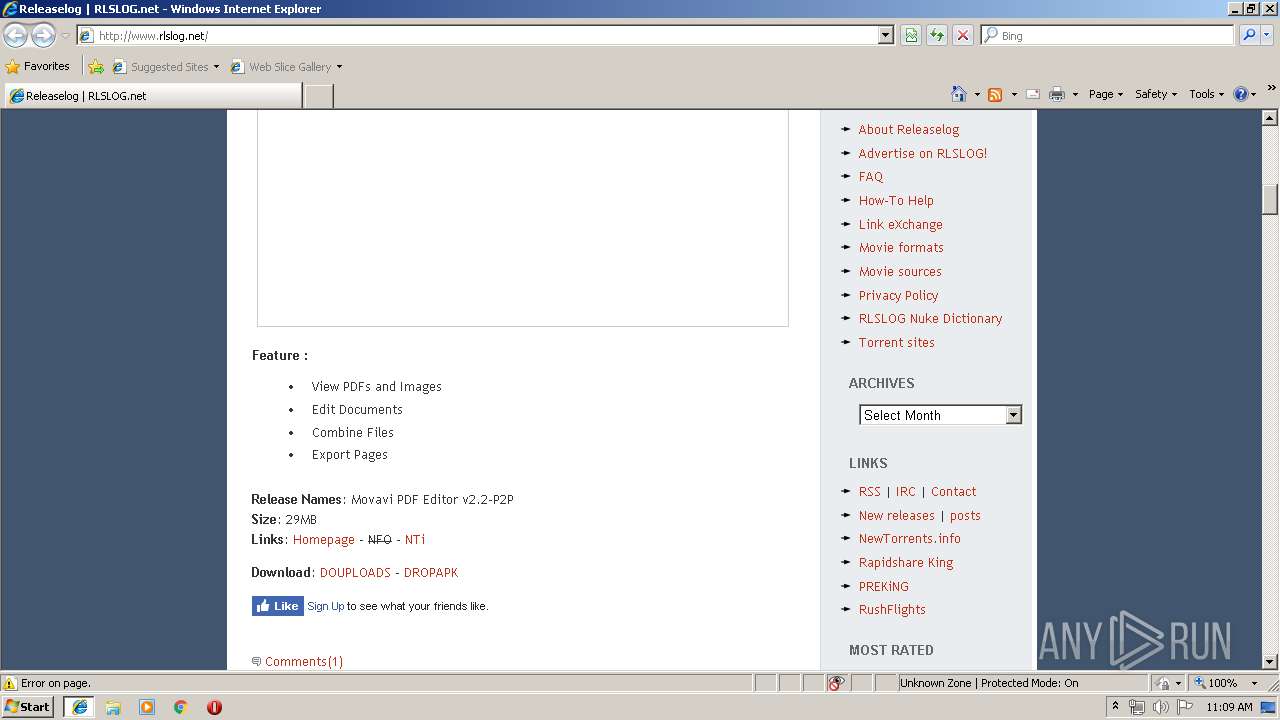Open the Advertise on RLSLOG! link

click(x=922, y=153)
